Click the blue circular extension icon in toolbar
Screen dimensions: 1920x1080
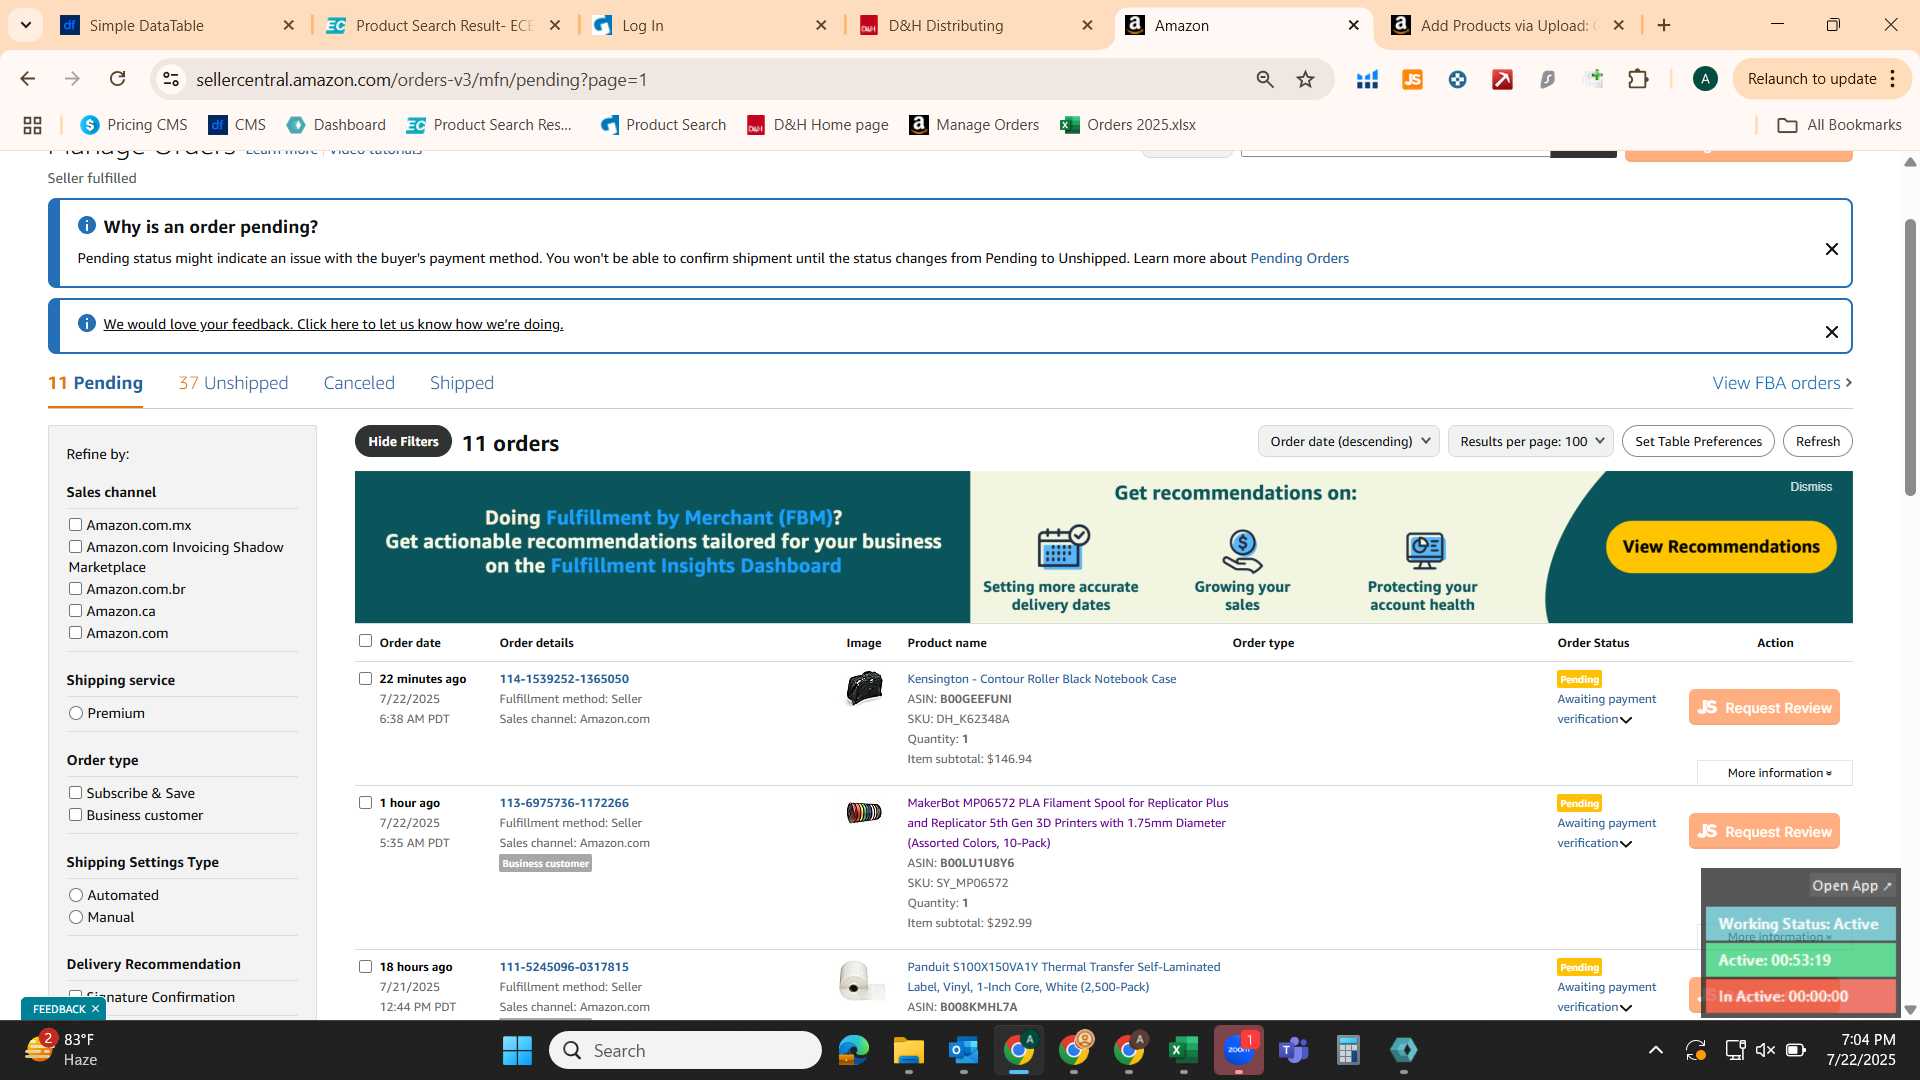(x=1457, y=79)
